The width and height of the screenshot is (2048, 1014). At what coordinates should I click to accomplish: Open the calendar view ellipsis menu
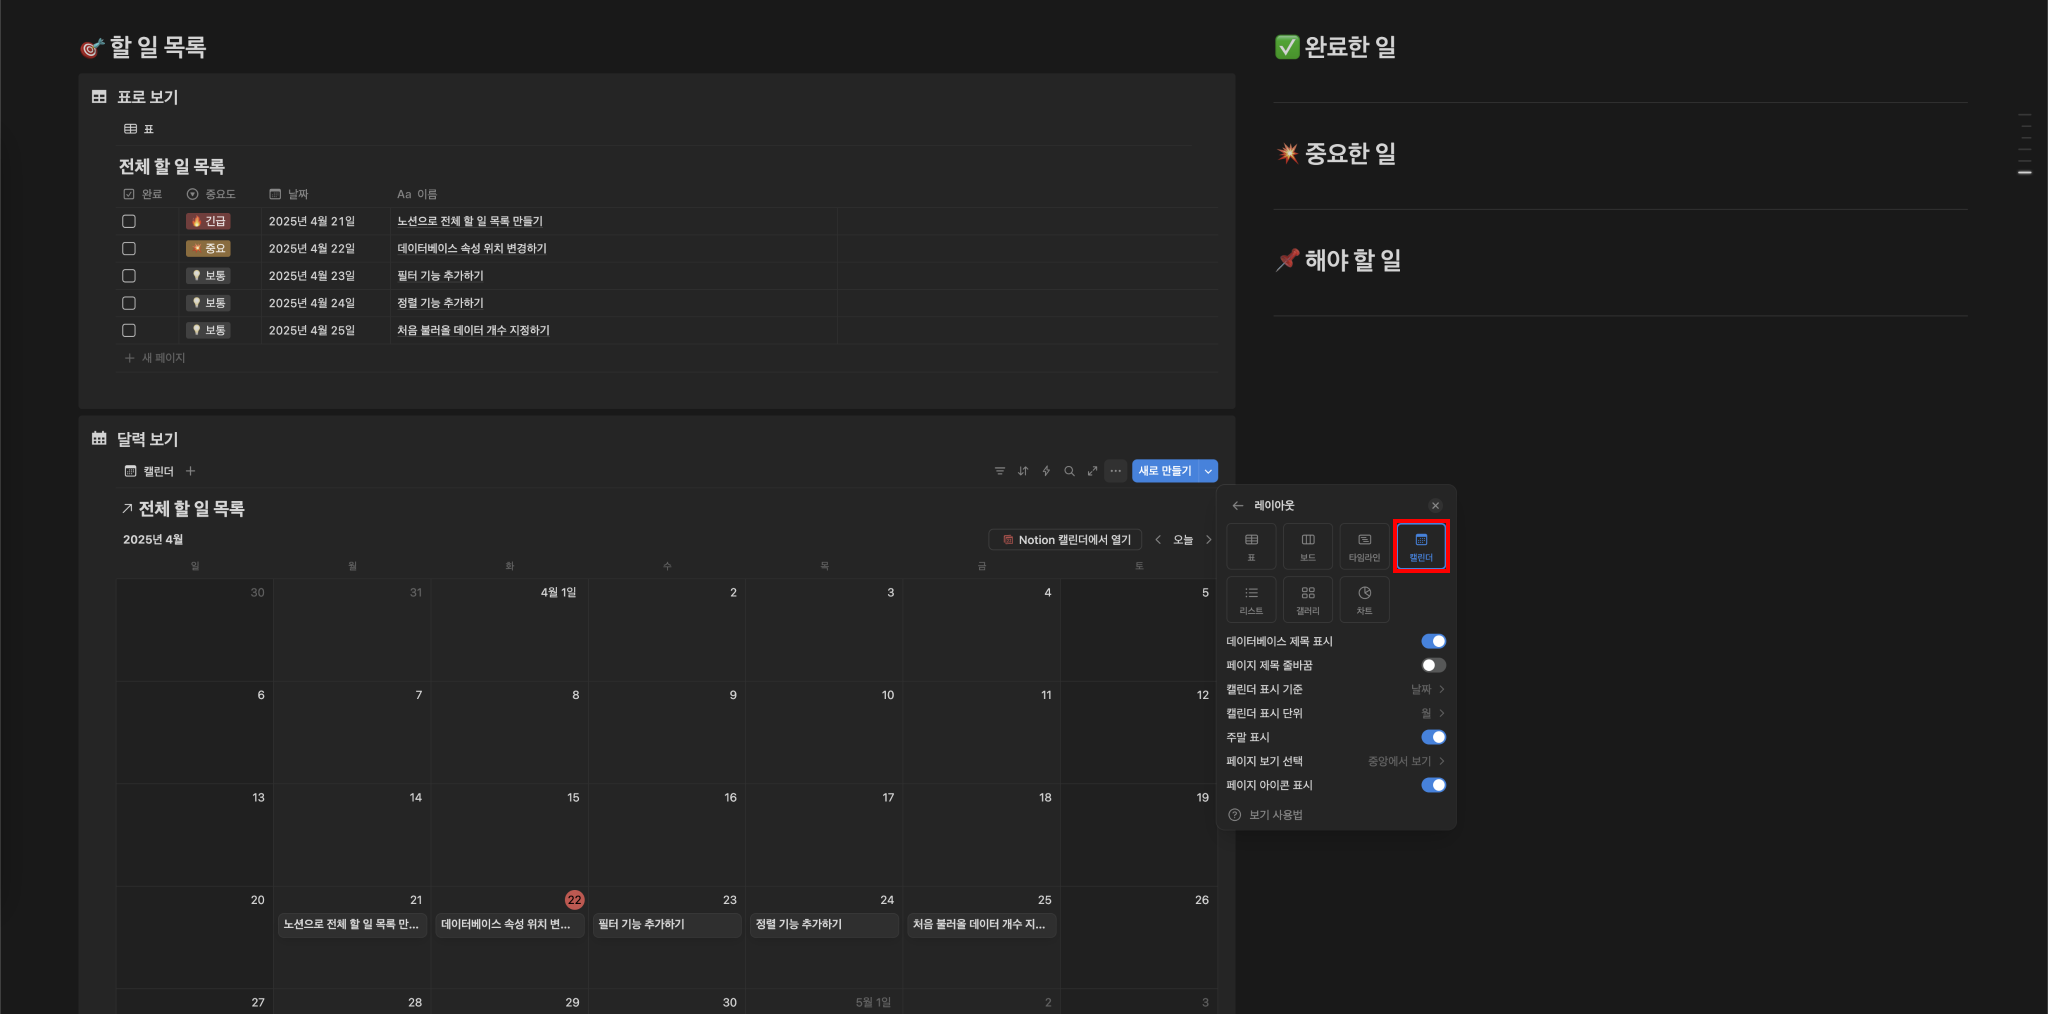(x=1116, y=471)
